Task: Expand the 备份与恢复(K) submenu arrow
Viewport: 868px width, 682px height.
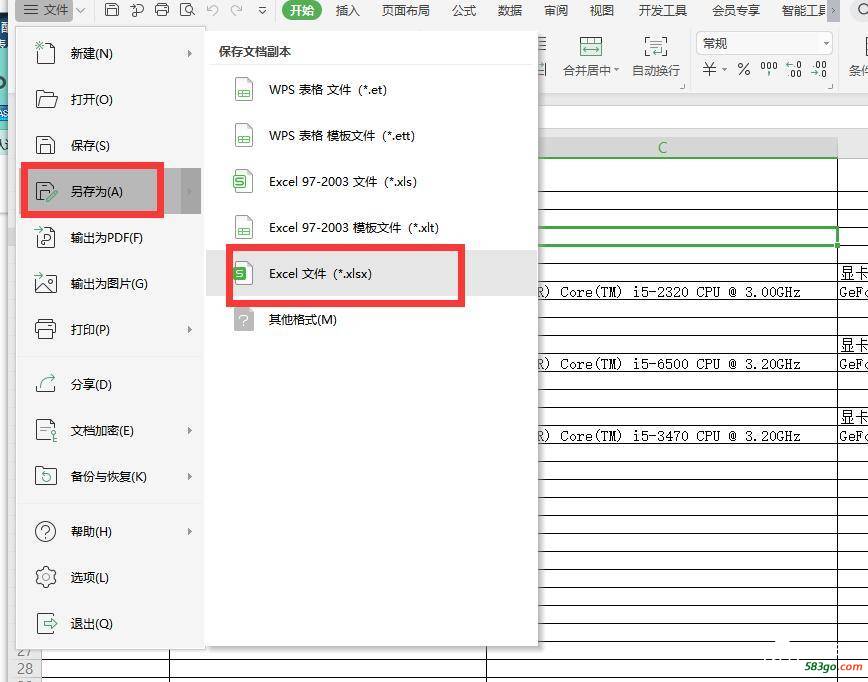Action: click(x=189, y=477)
